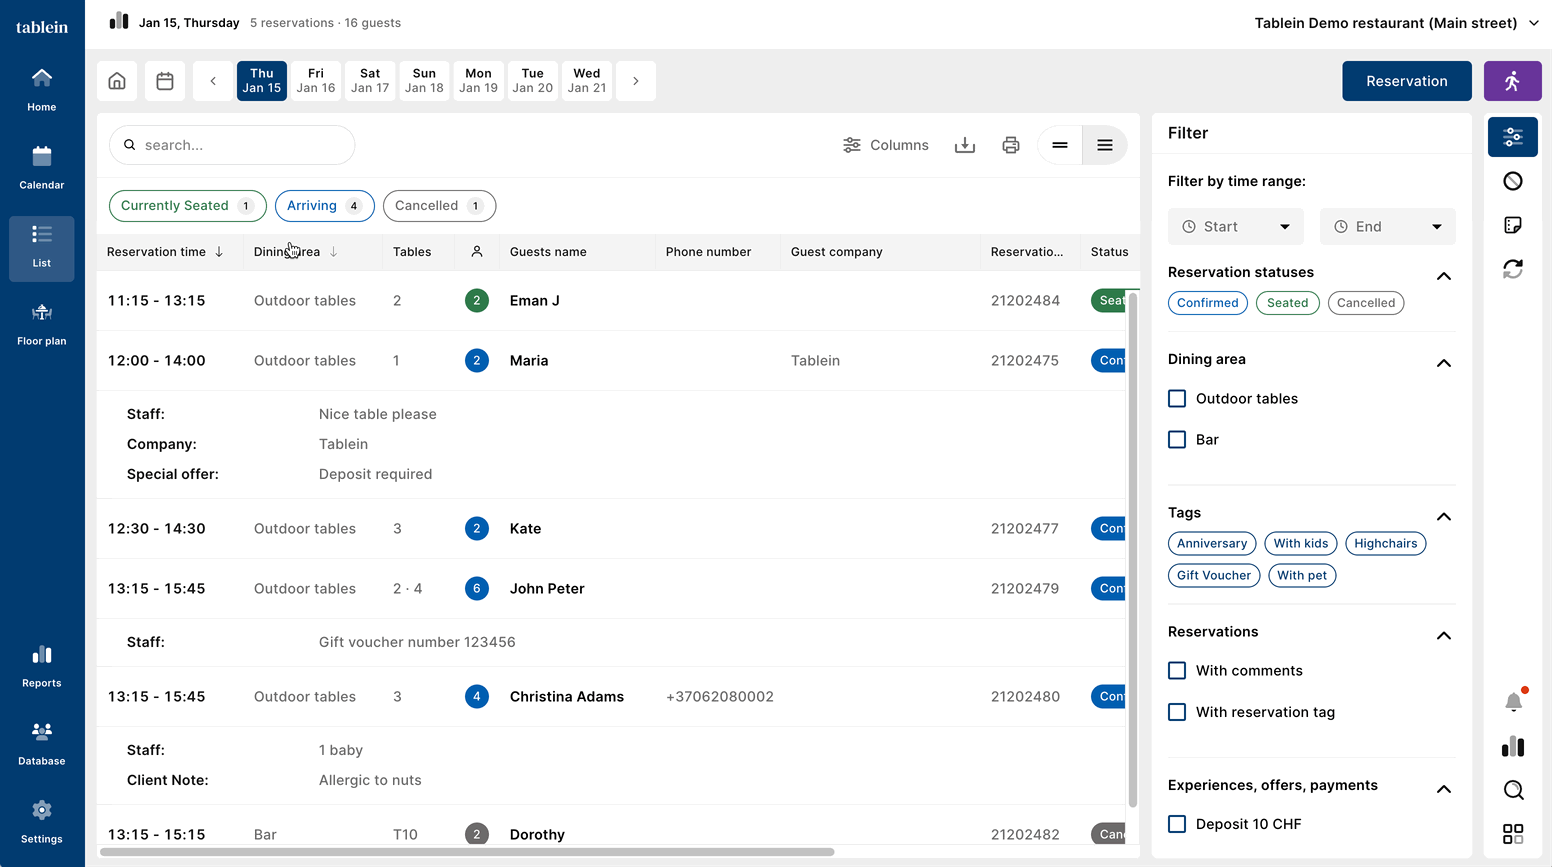Click the walk-in guest icon button
Viewport: 1552px width, 867px height.
point(1512,81)
